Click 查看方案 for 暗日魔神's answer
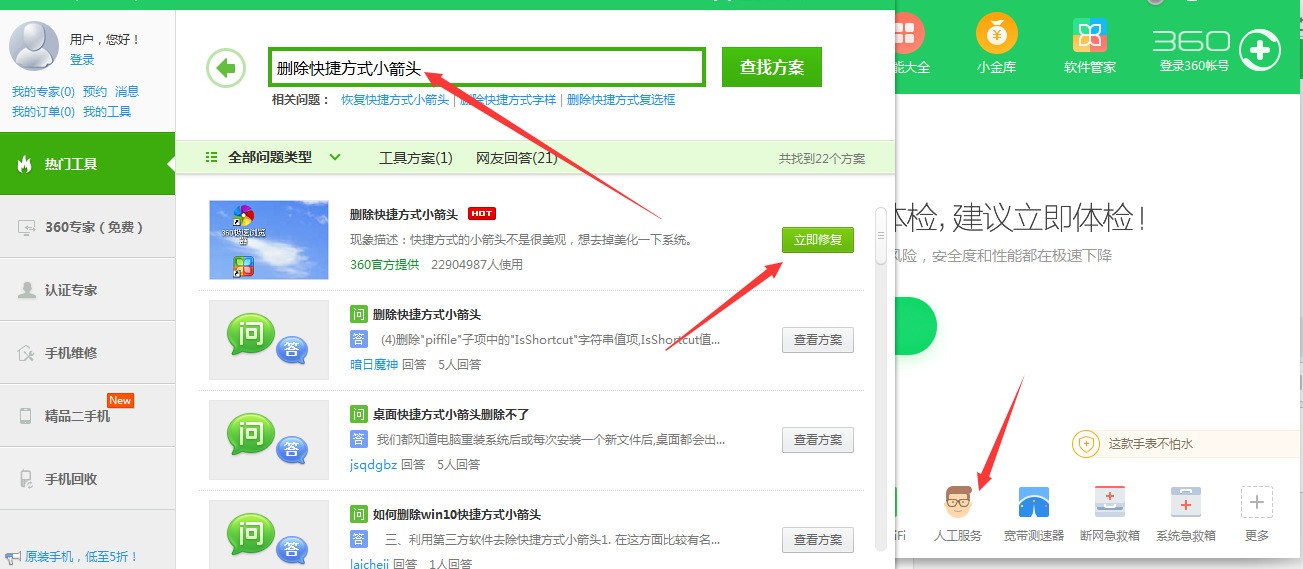Screen dimensions: 1303x569 click(x=818, y=340)
